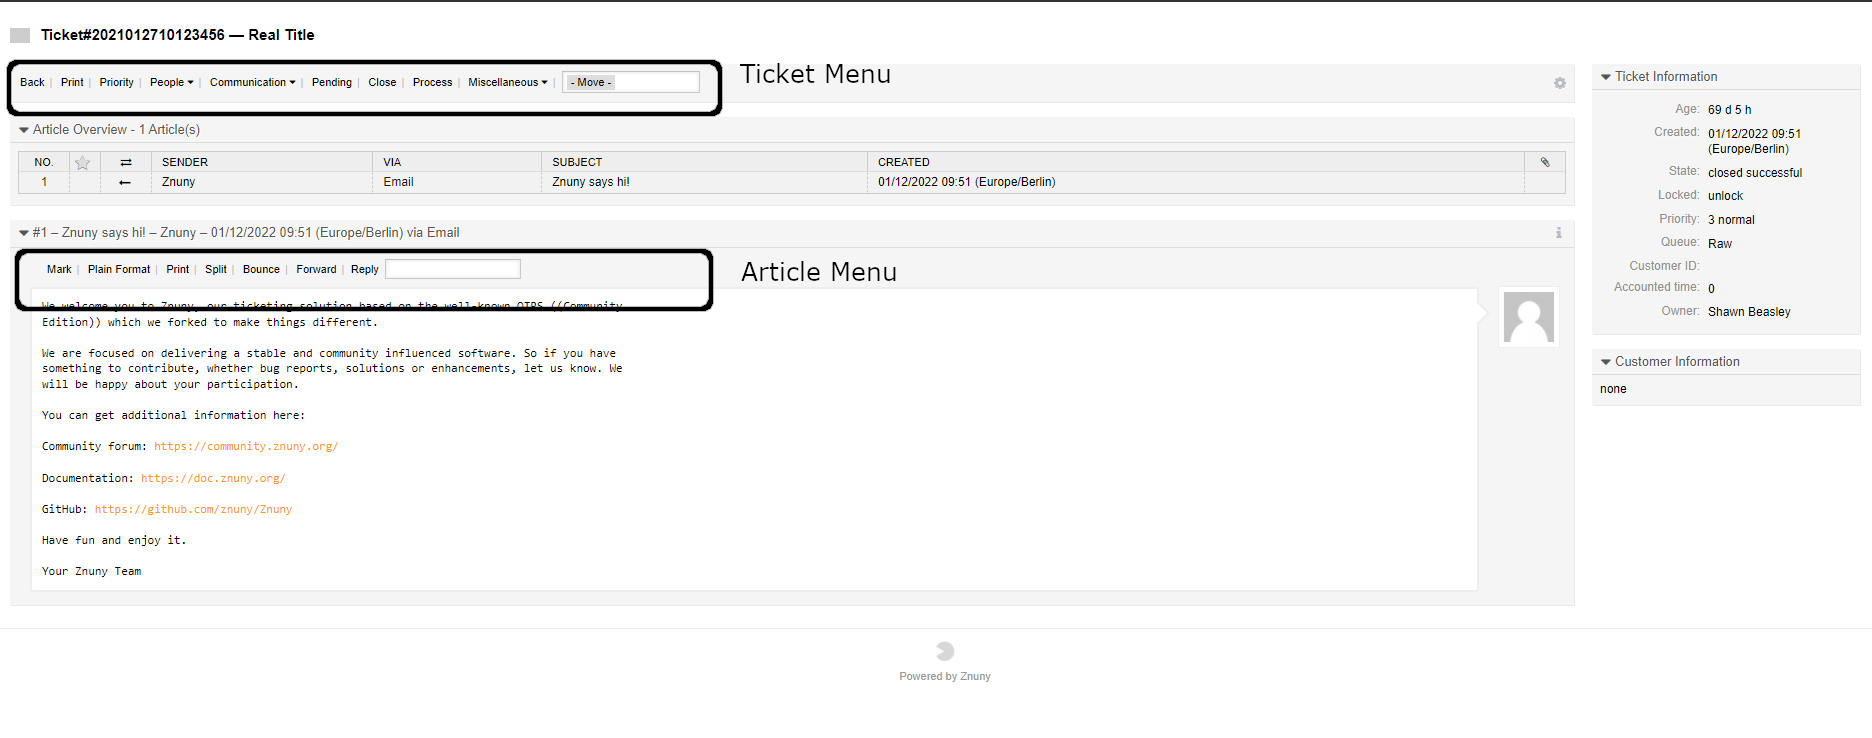This screenshot has width=1872, height=738.
Task: Click the star column icon in article table header
Action: click(x=83, y=163)
